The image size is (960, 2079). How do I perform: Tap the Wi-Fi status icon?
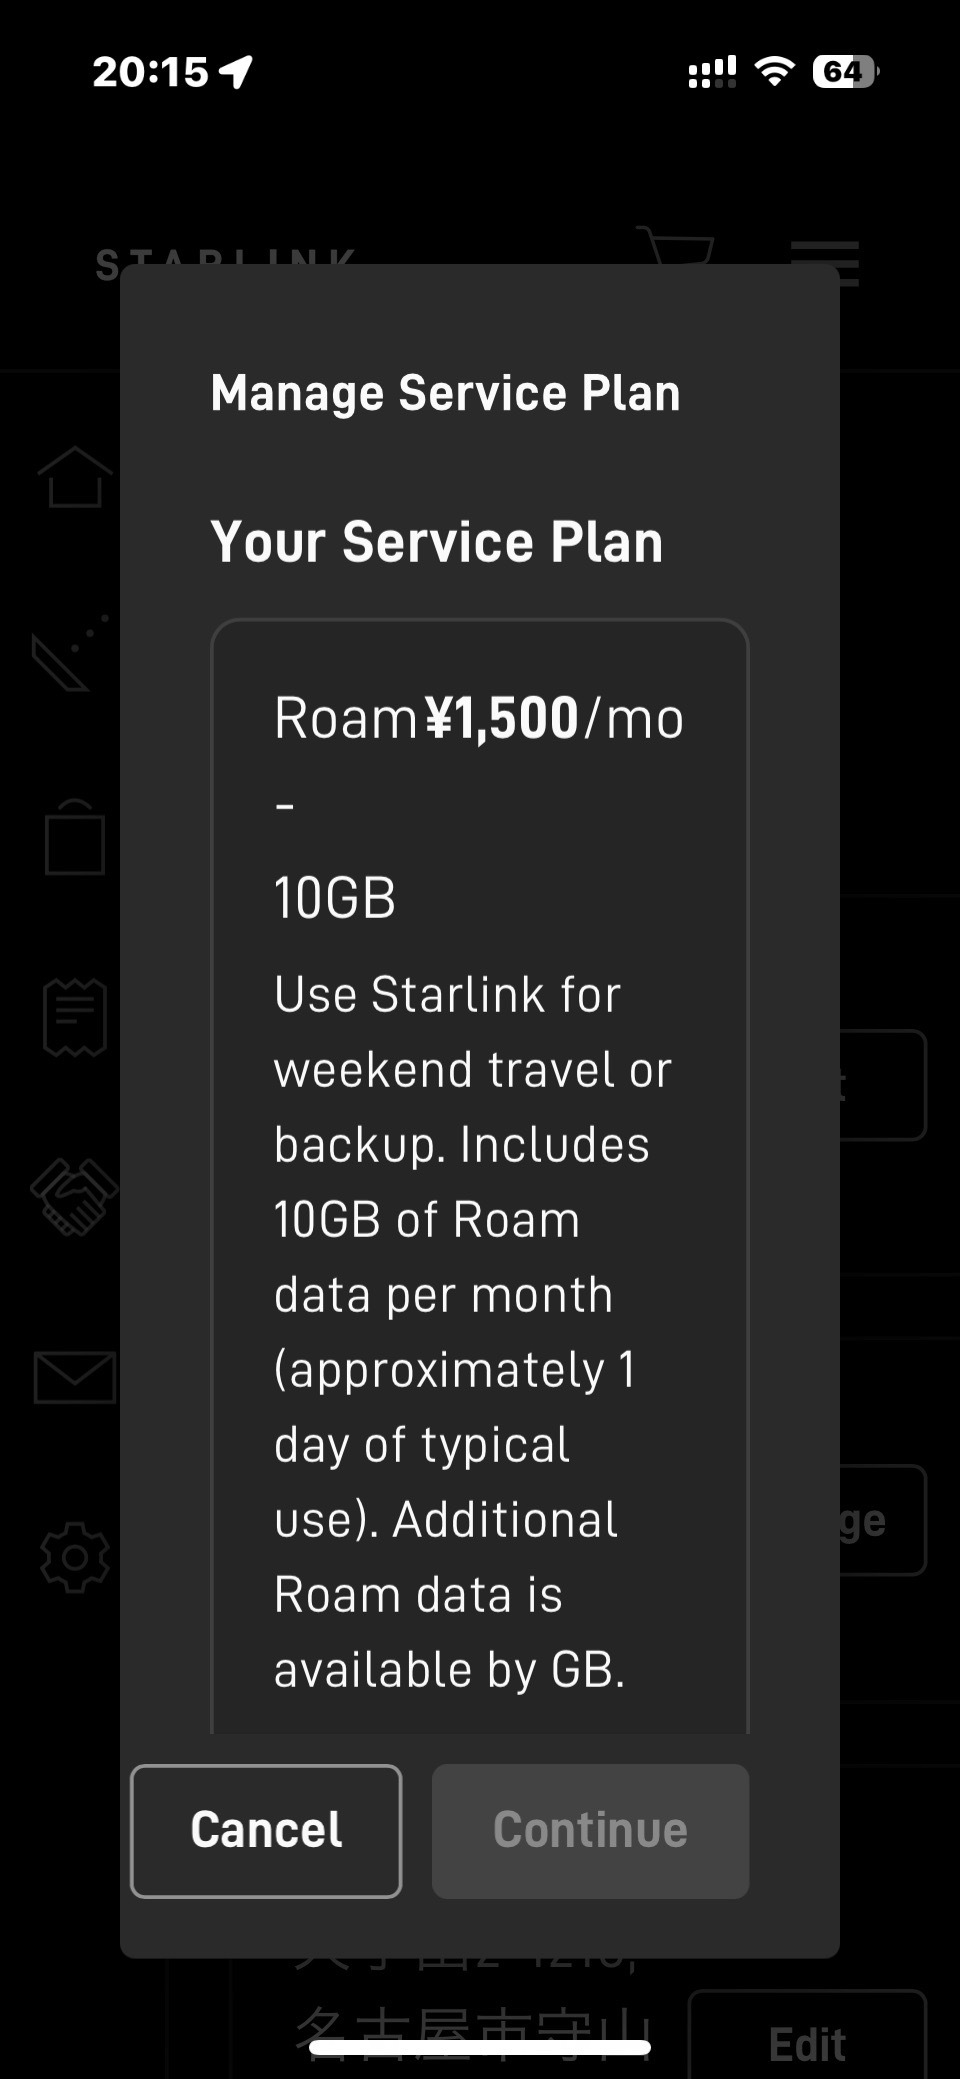pos(774,72)
